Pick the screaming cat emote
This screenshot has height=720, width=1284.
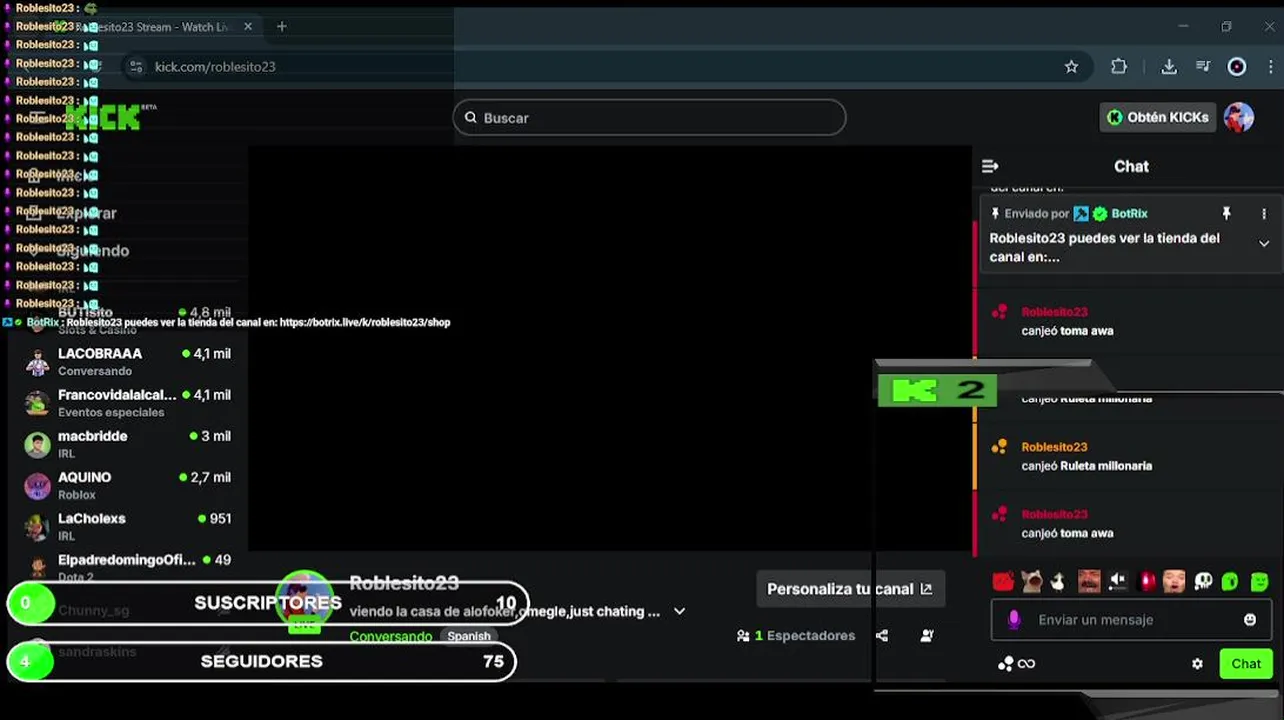point(1031,581)
